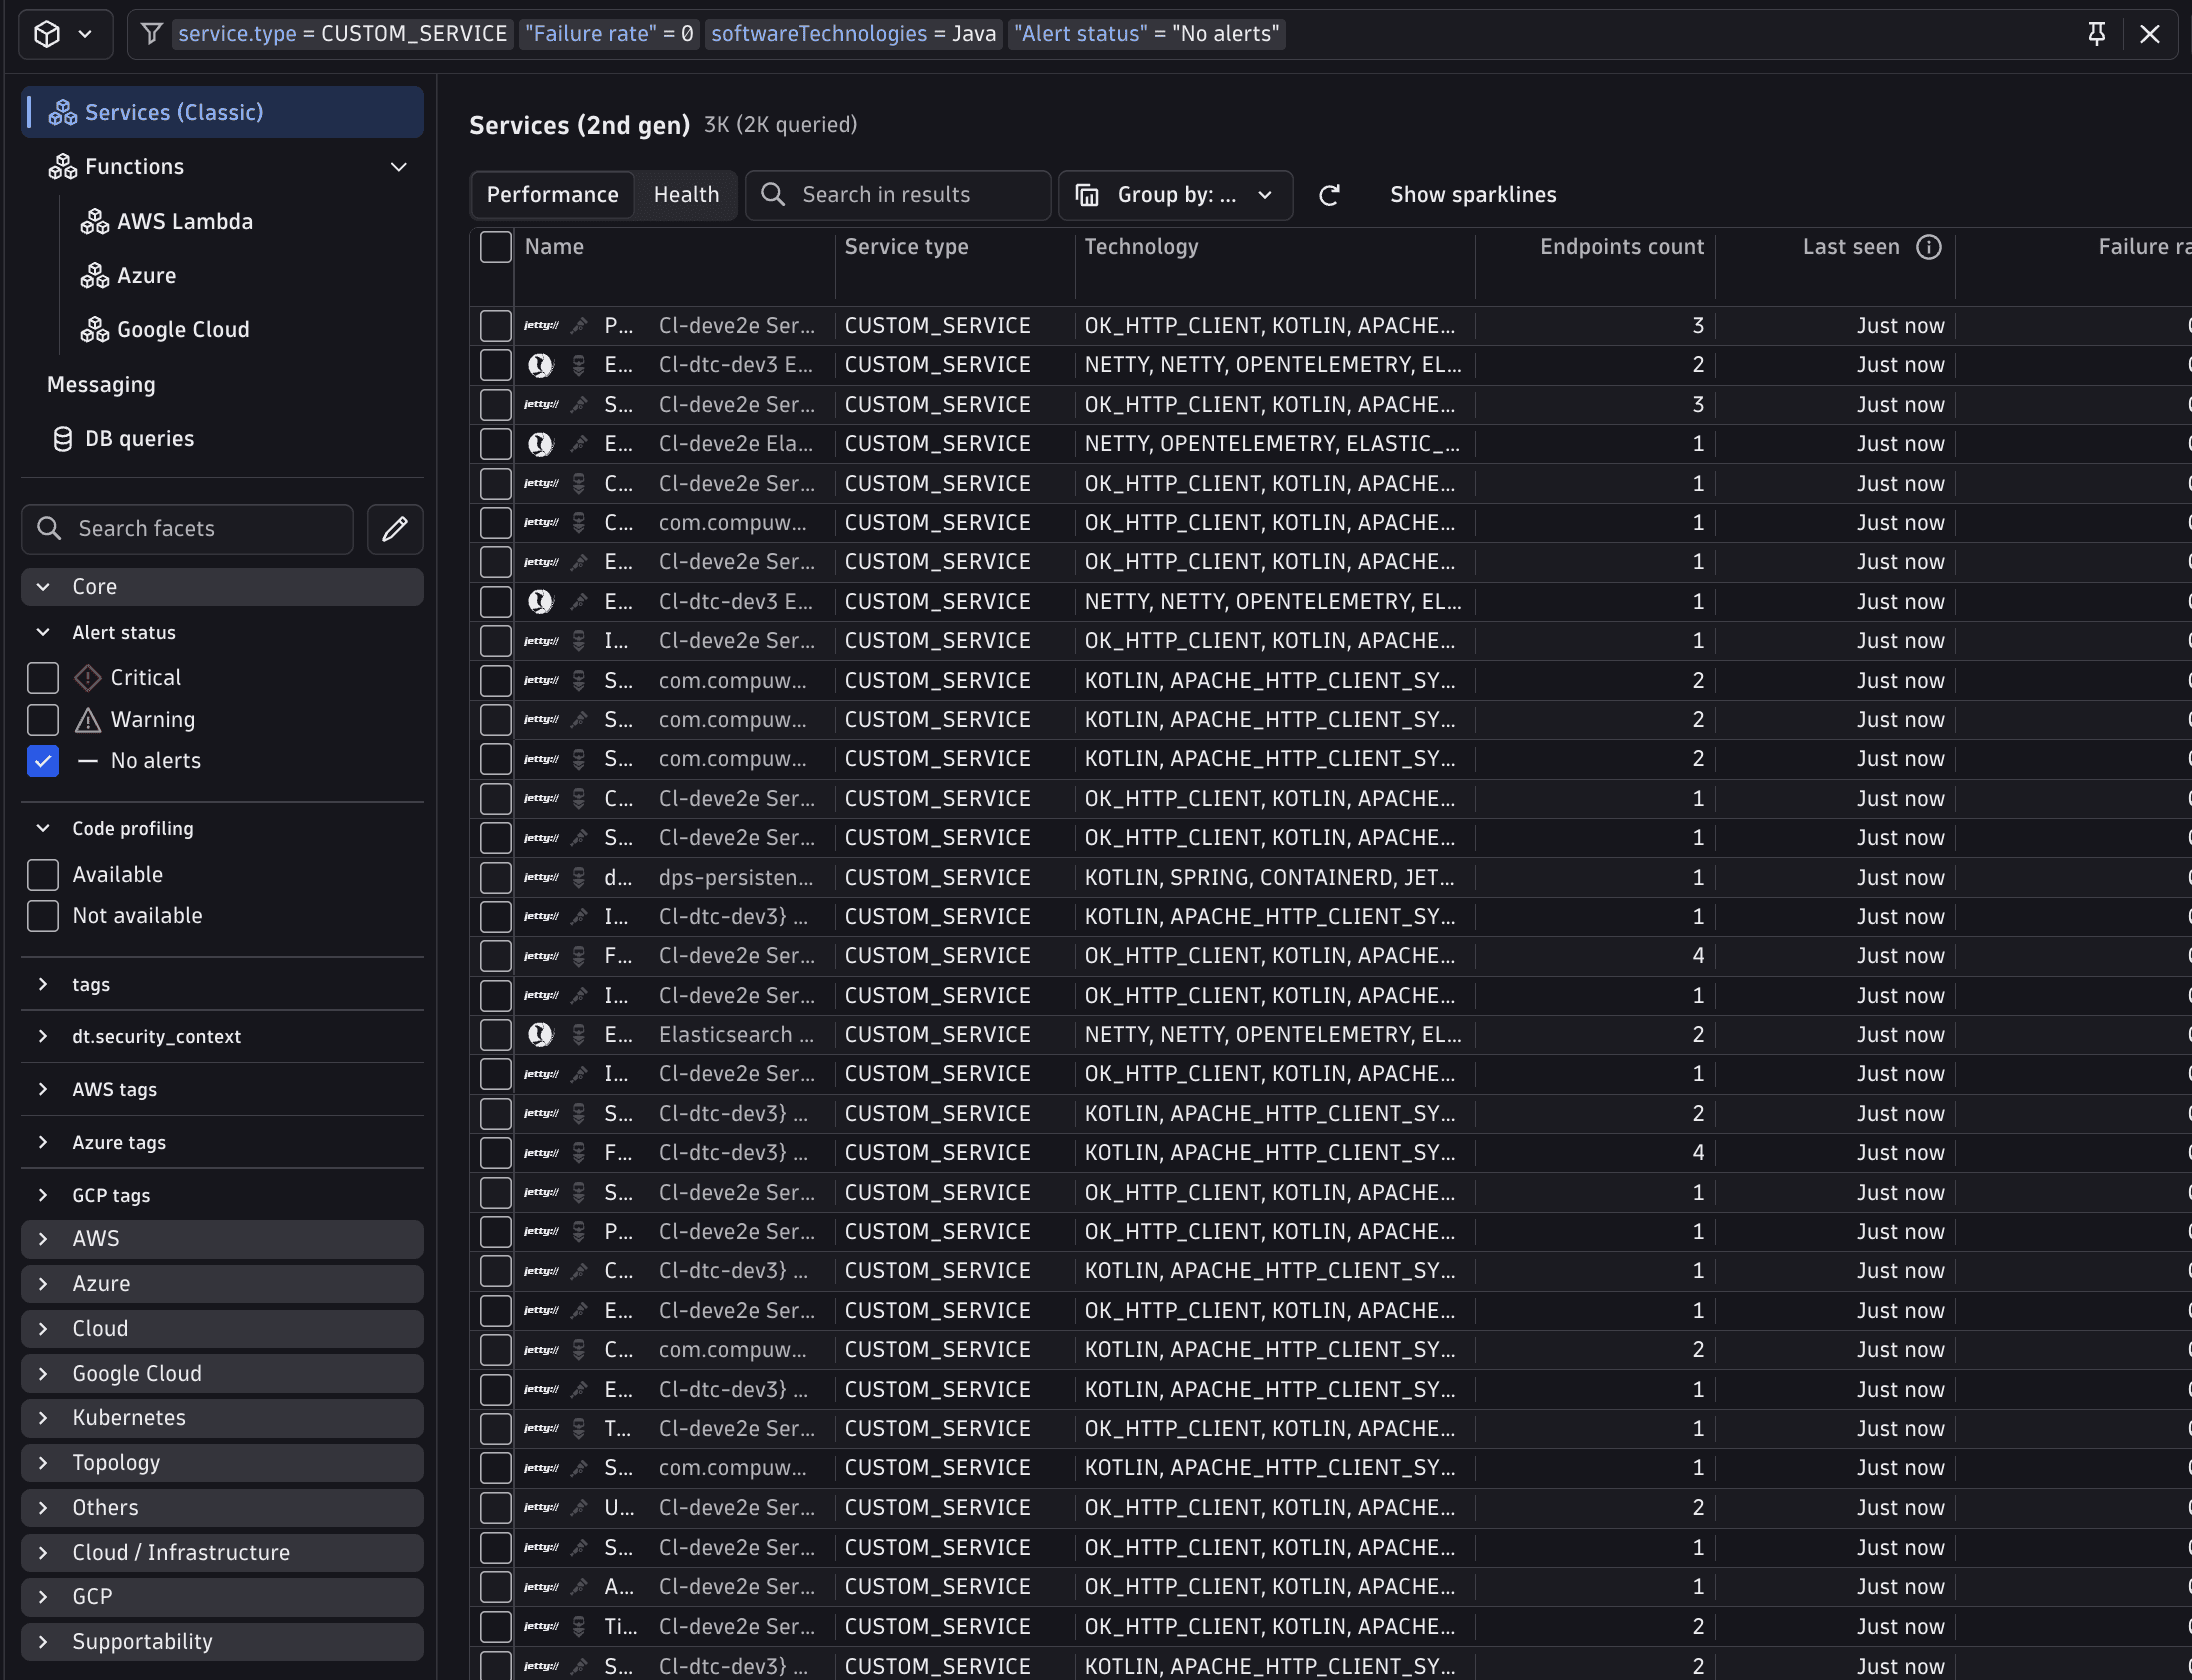Click the search magnifier in results field
2192x1680 pixels.
[773, 194]
